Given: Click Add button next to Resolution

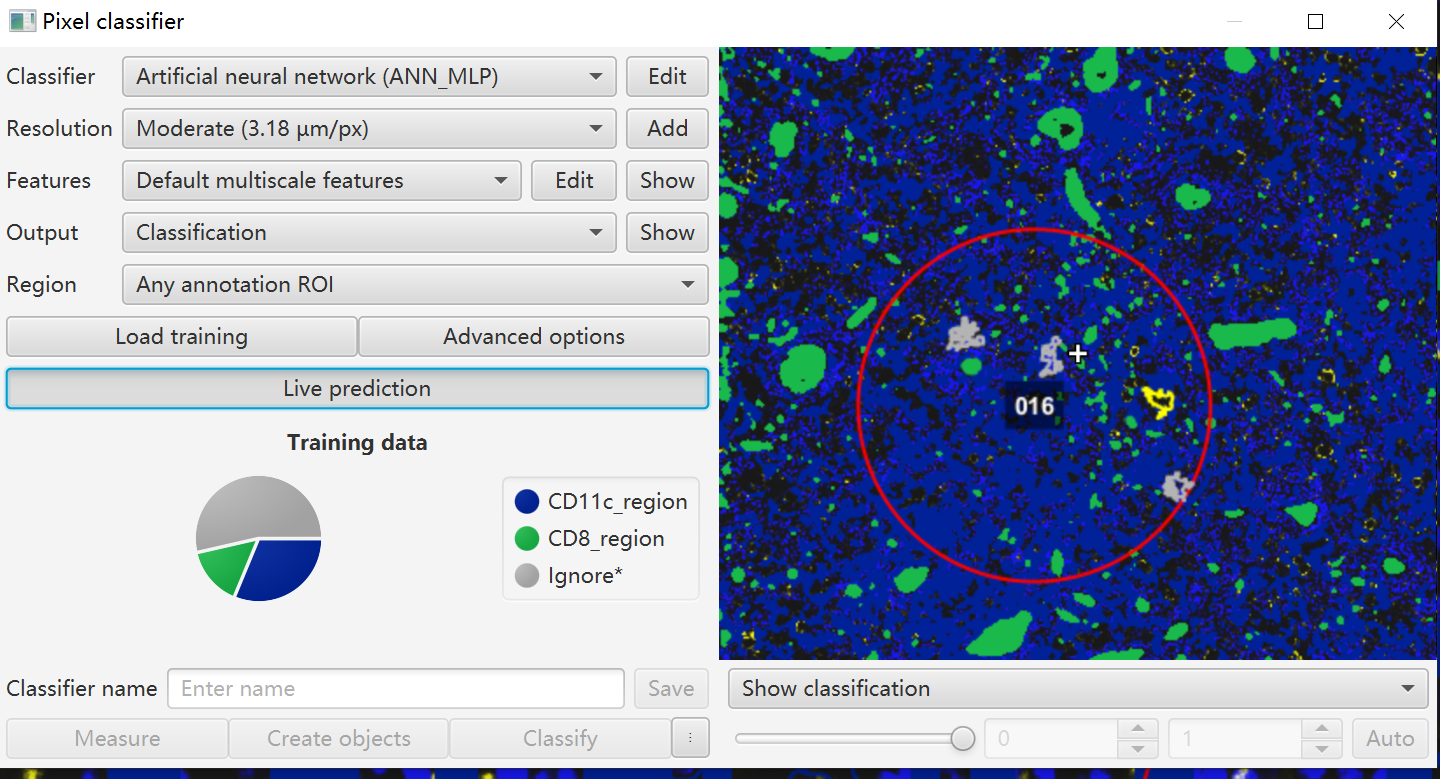Looking at the screenshot, I should coord(667,129).
